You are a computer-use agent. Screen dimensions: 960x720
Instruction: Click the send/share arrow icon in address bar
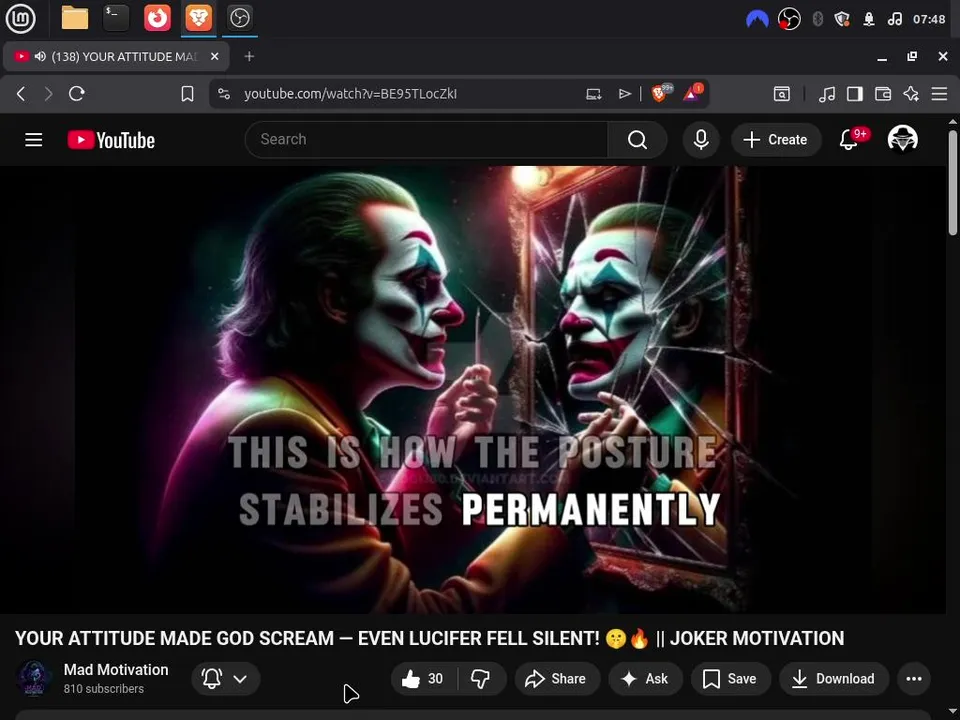click(624, 94)
